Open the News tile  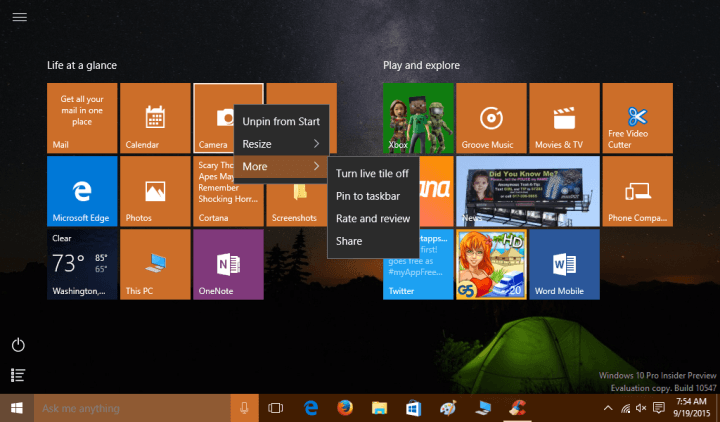point(528,191)
